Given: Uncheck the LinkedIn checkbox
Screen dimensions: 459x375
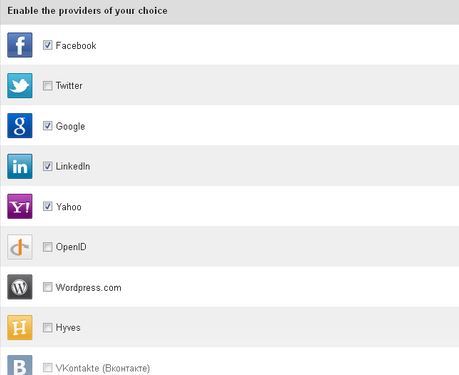Looking at the screenshot, I should (x=48, y=166).
